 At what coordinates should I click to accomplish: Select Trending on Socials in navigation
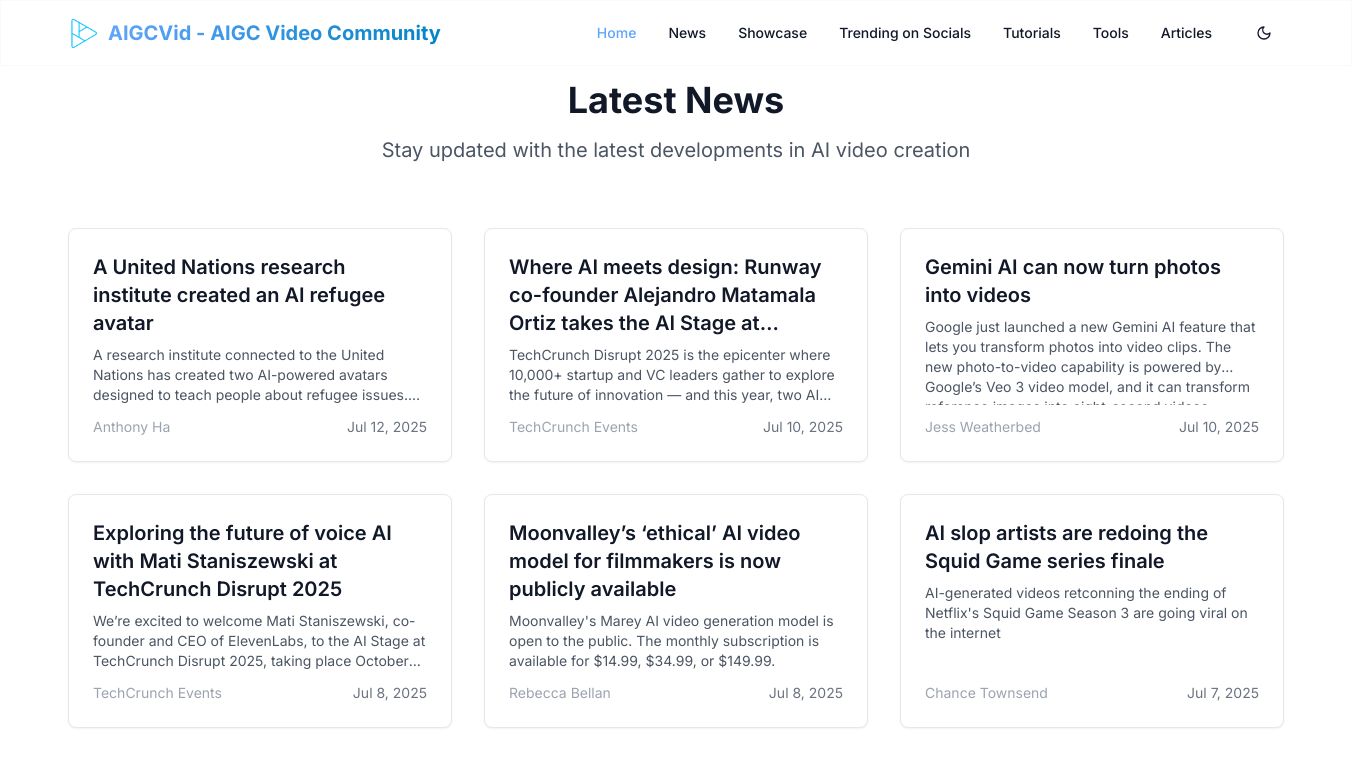click(x=905, y=33)
